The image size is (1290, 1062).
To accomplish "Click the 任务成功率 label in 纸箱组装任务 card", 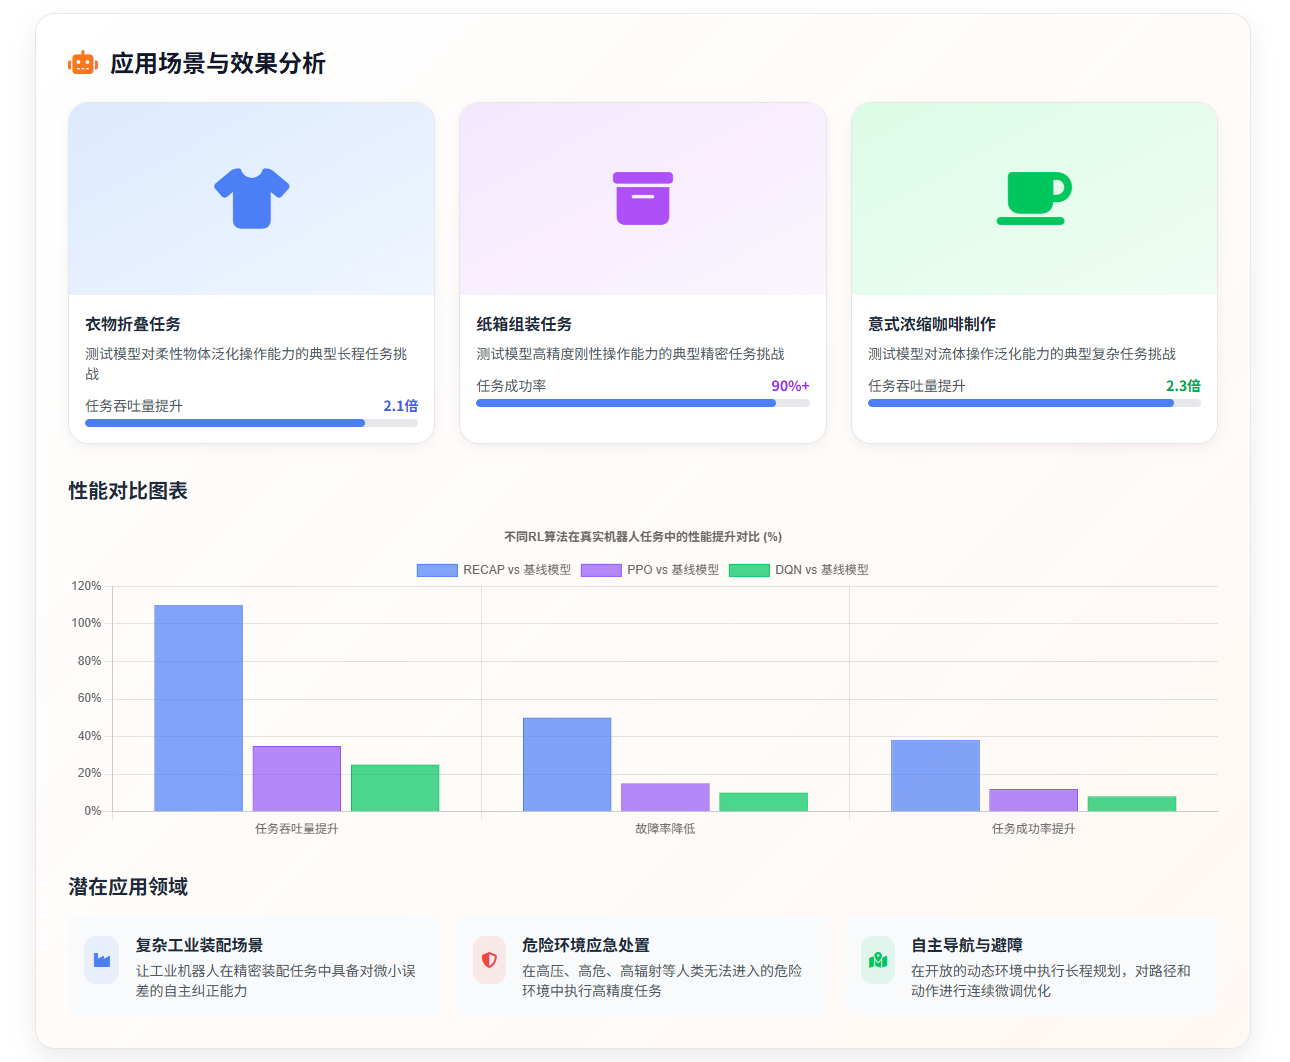I will (511, 386).
